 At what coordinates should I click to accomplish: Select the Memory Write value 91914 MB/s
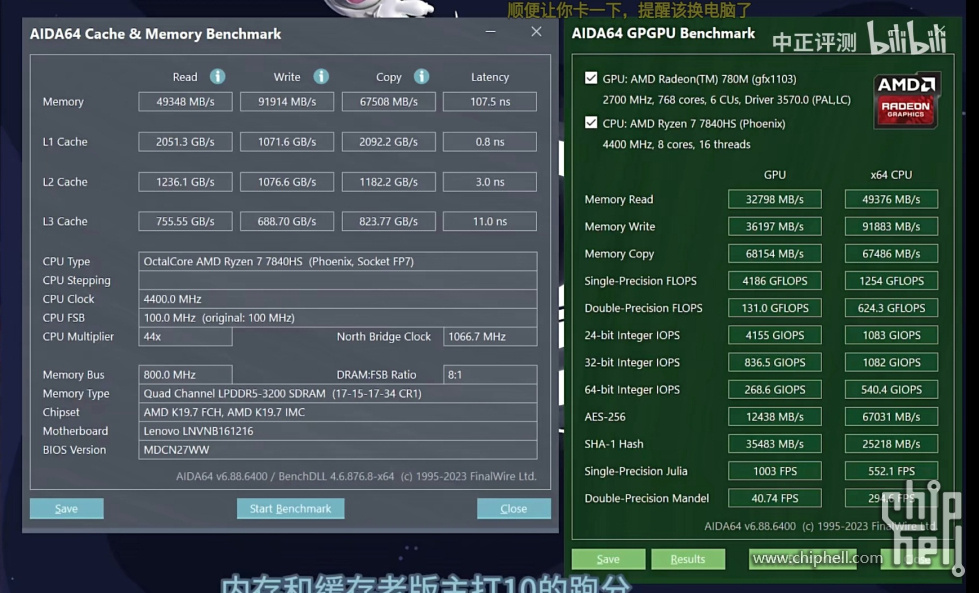[287, 102]
